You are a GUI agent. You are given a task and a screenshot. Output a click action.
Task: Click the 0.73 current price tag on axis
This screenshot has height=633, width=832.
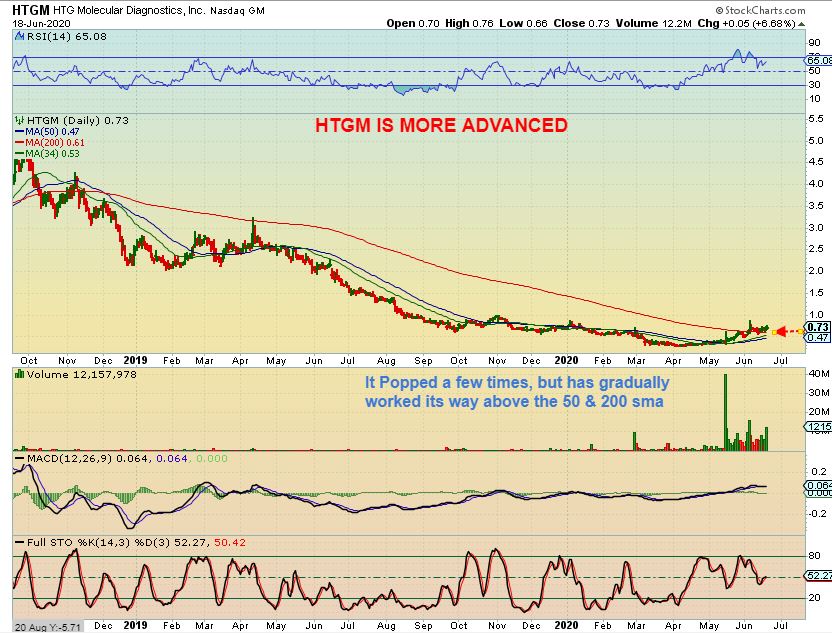[x=818, y=327]
